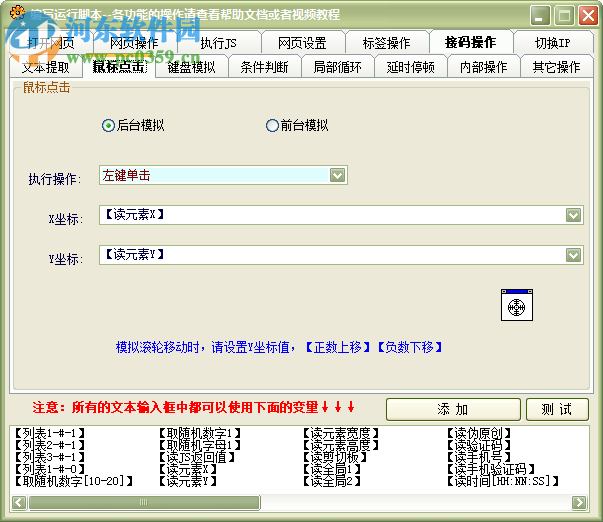Click variable 【读伪原创】
The width and height of the screenshot is (603, 522).
pyautogui.click(x=479, y=434)
